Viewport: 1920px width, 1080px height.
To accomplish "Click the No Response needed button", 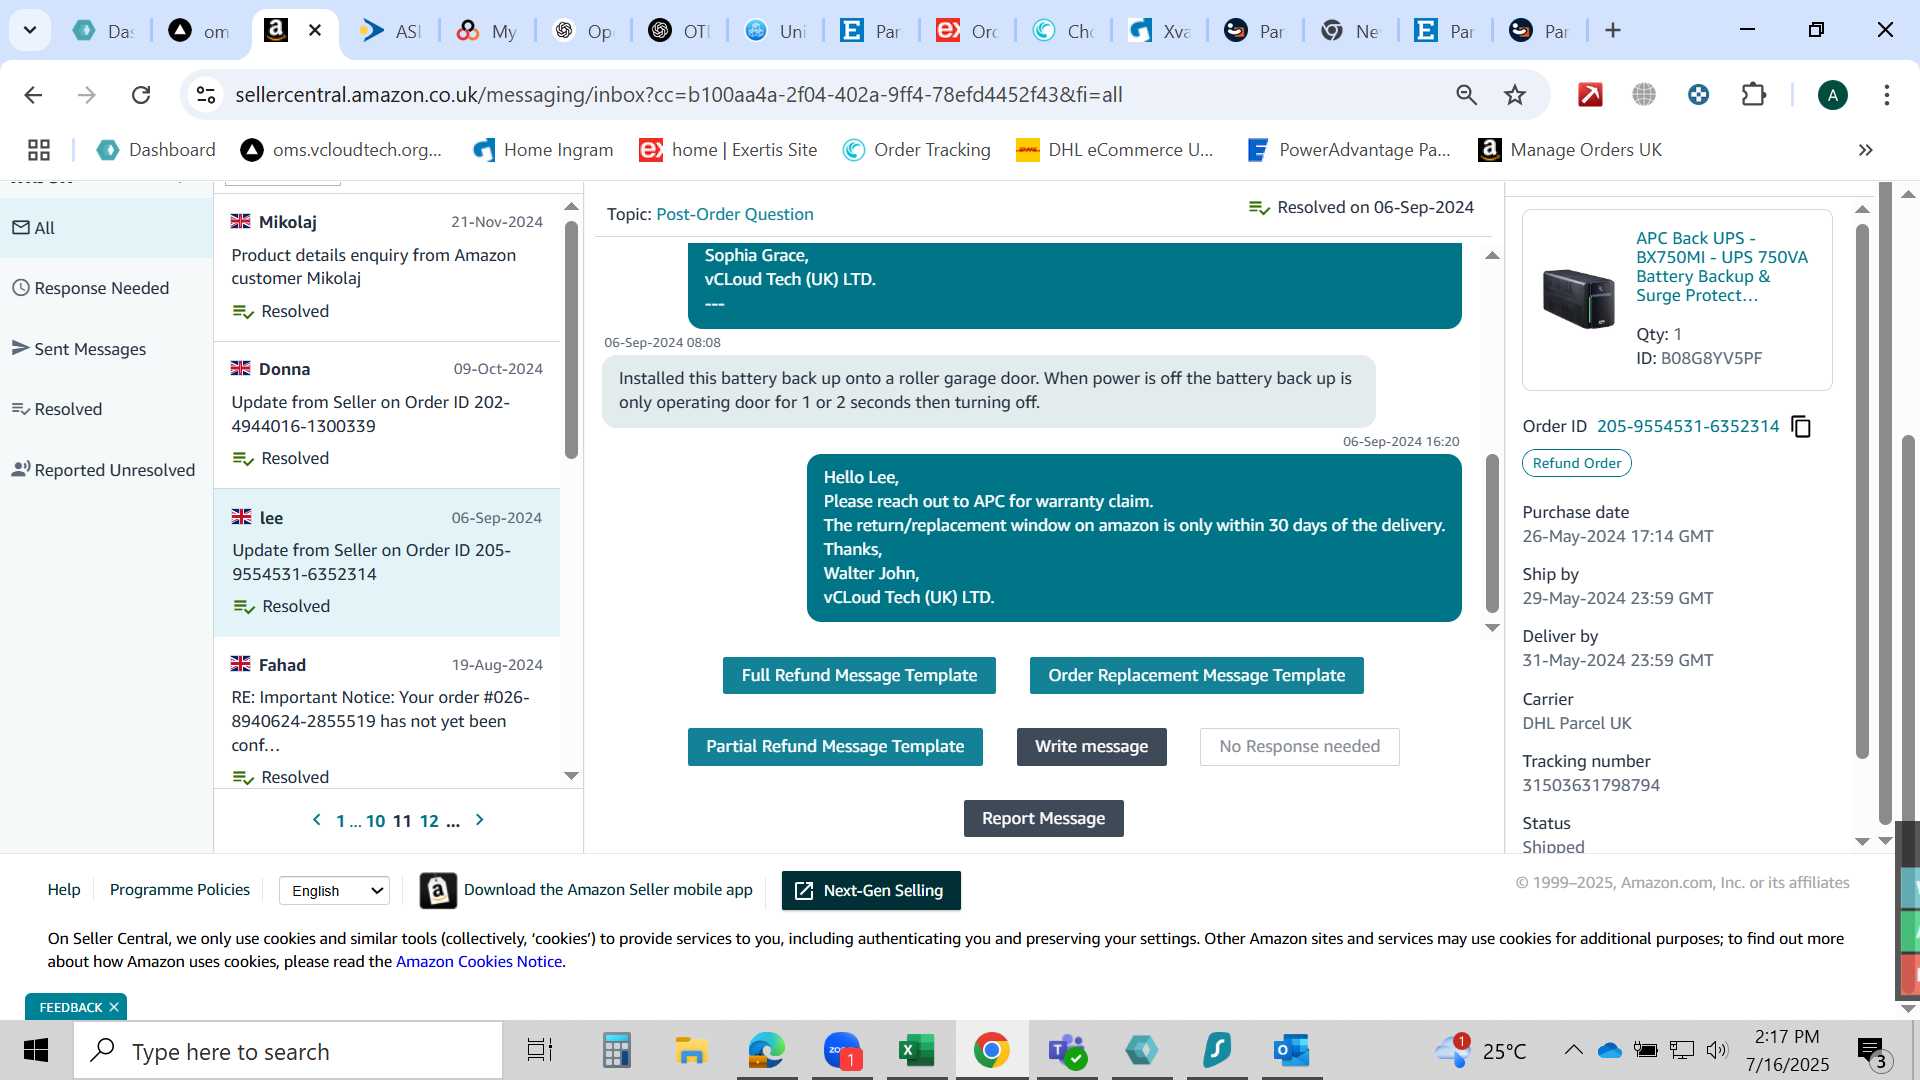I will (x=1299, y=747).
